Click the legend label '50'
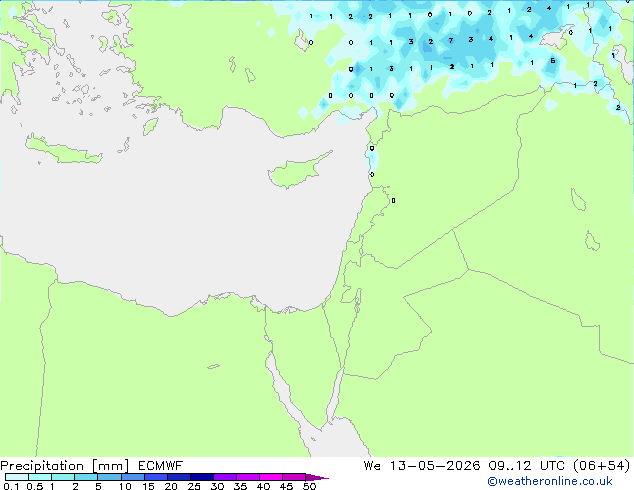 coord(309,486)
